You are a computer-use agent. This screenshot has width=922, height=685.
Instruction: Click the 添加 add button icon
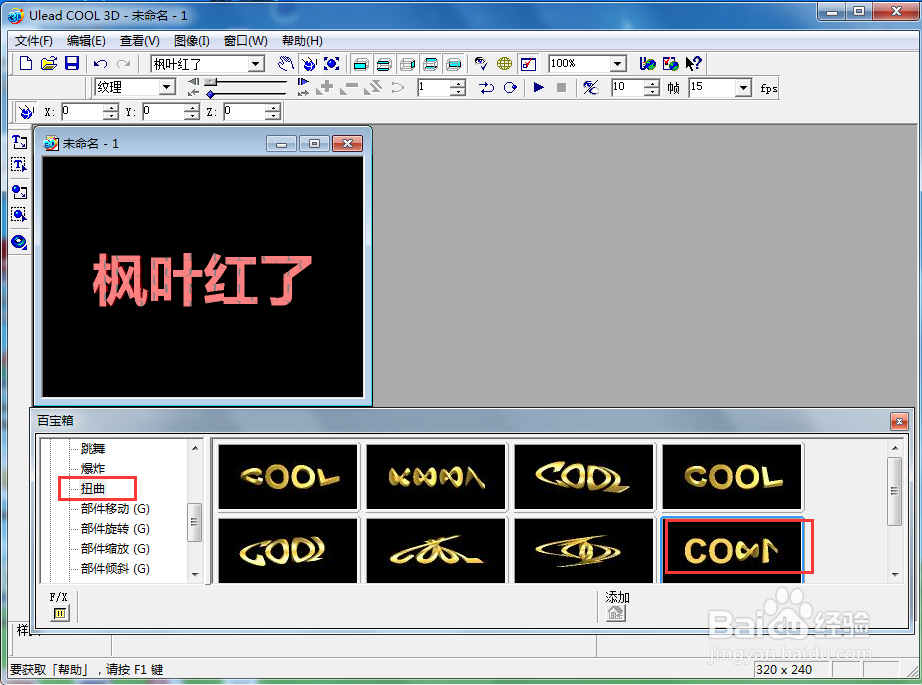pos(616,613)
